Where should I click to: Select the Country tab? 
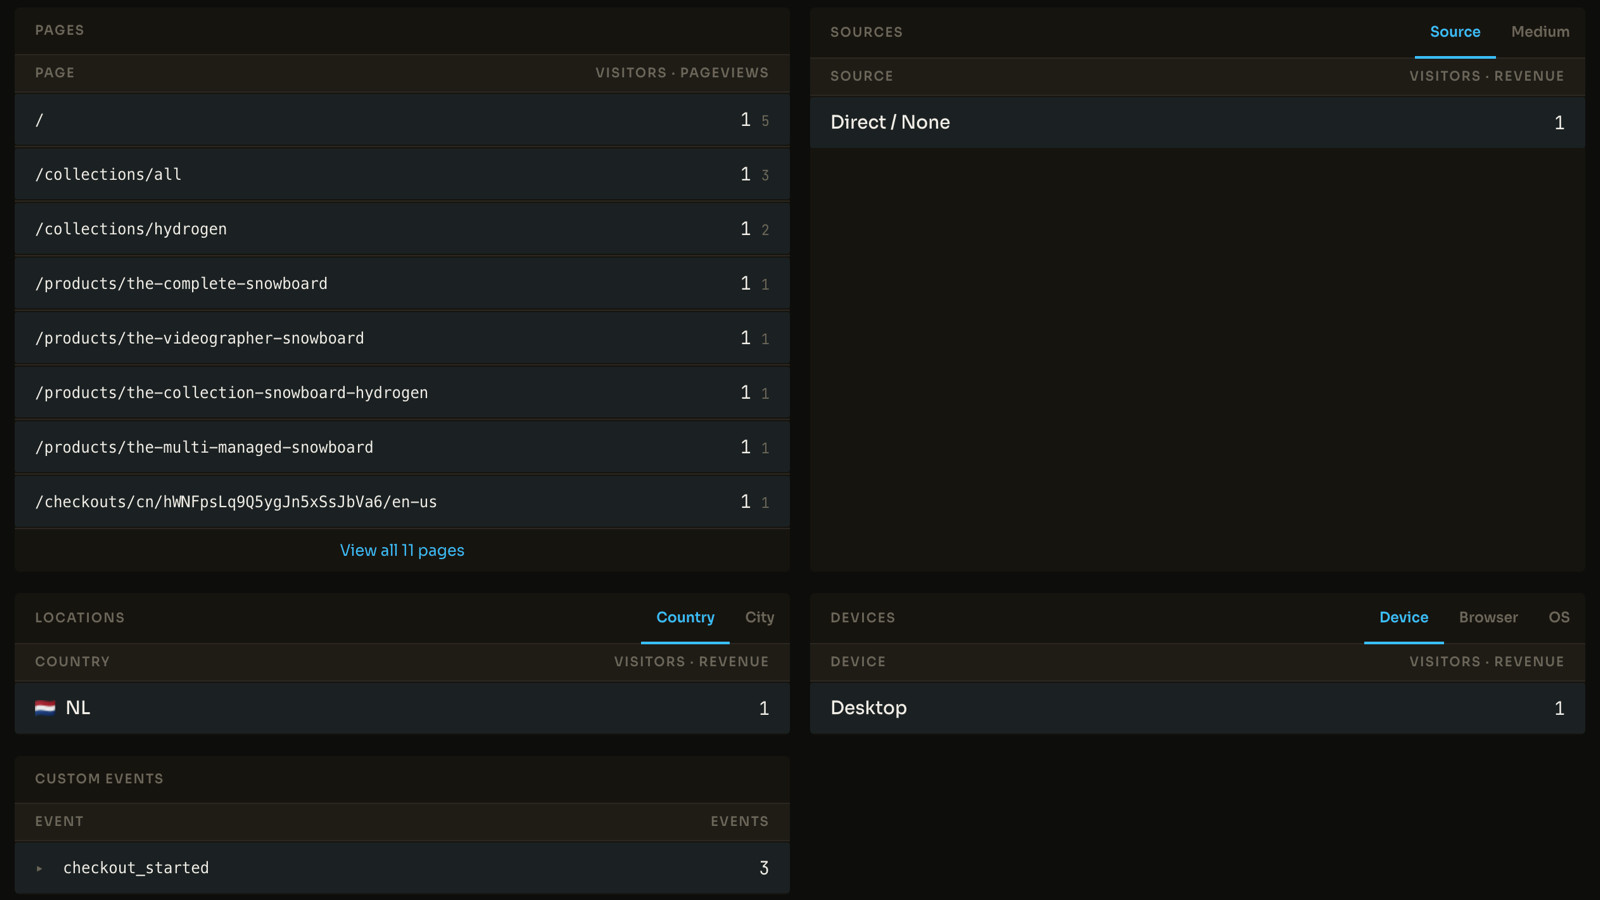click(x=685, y=618)
